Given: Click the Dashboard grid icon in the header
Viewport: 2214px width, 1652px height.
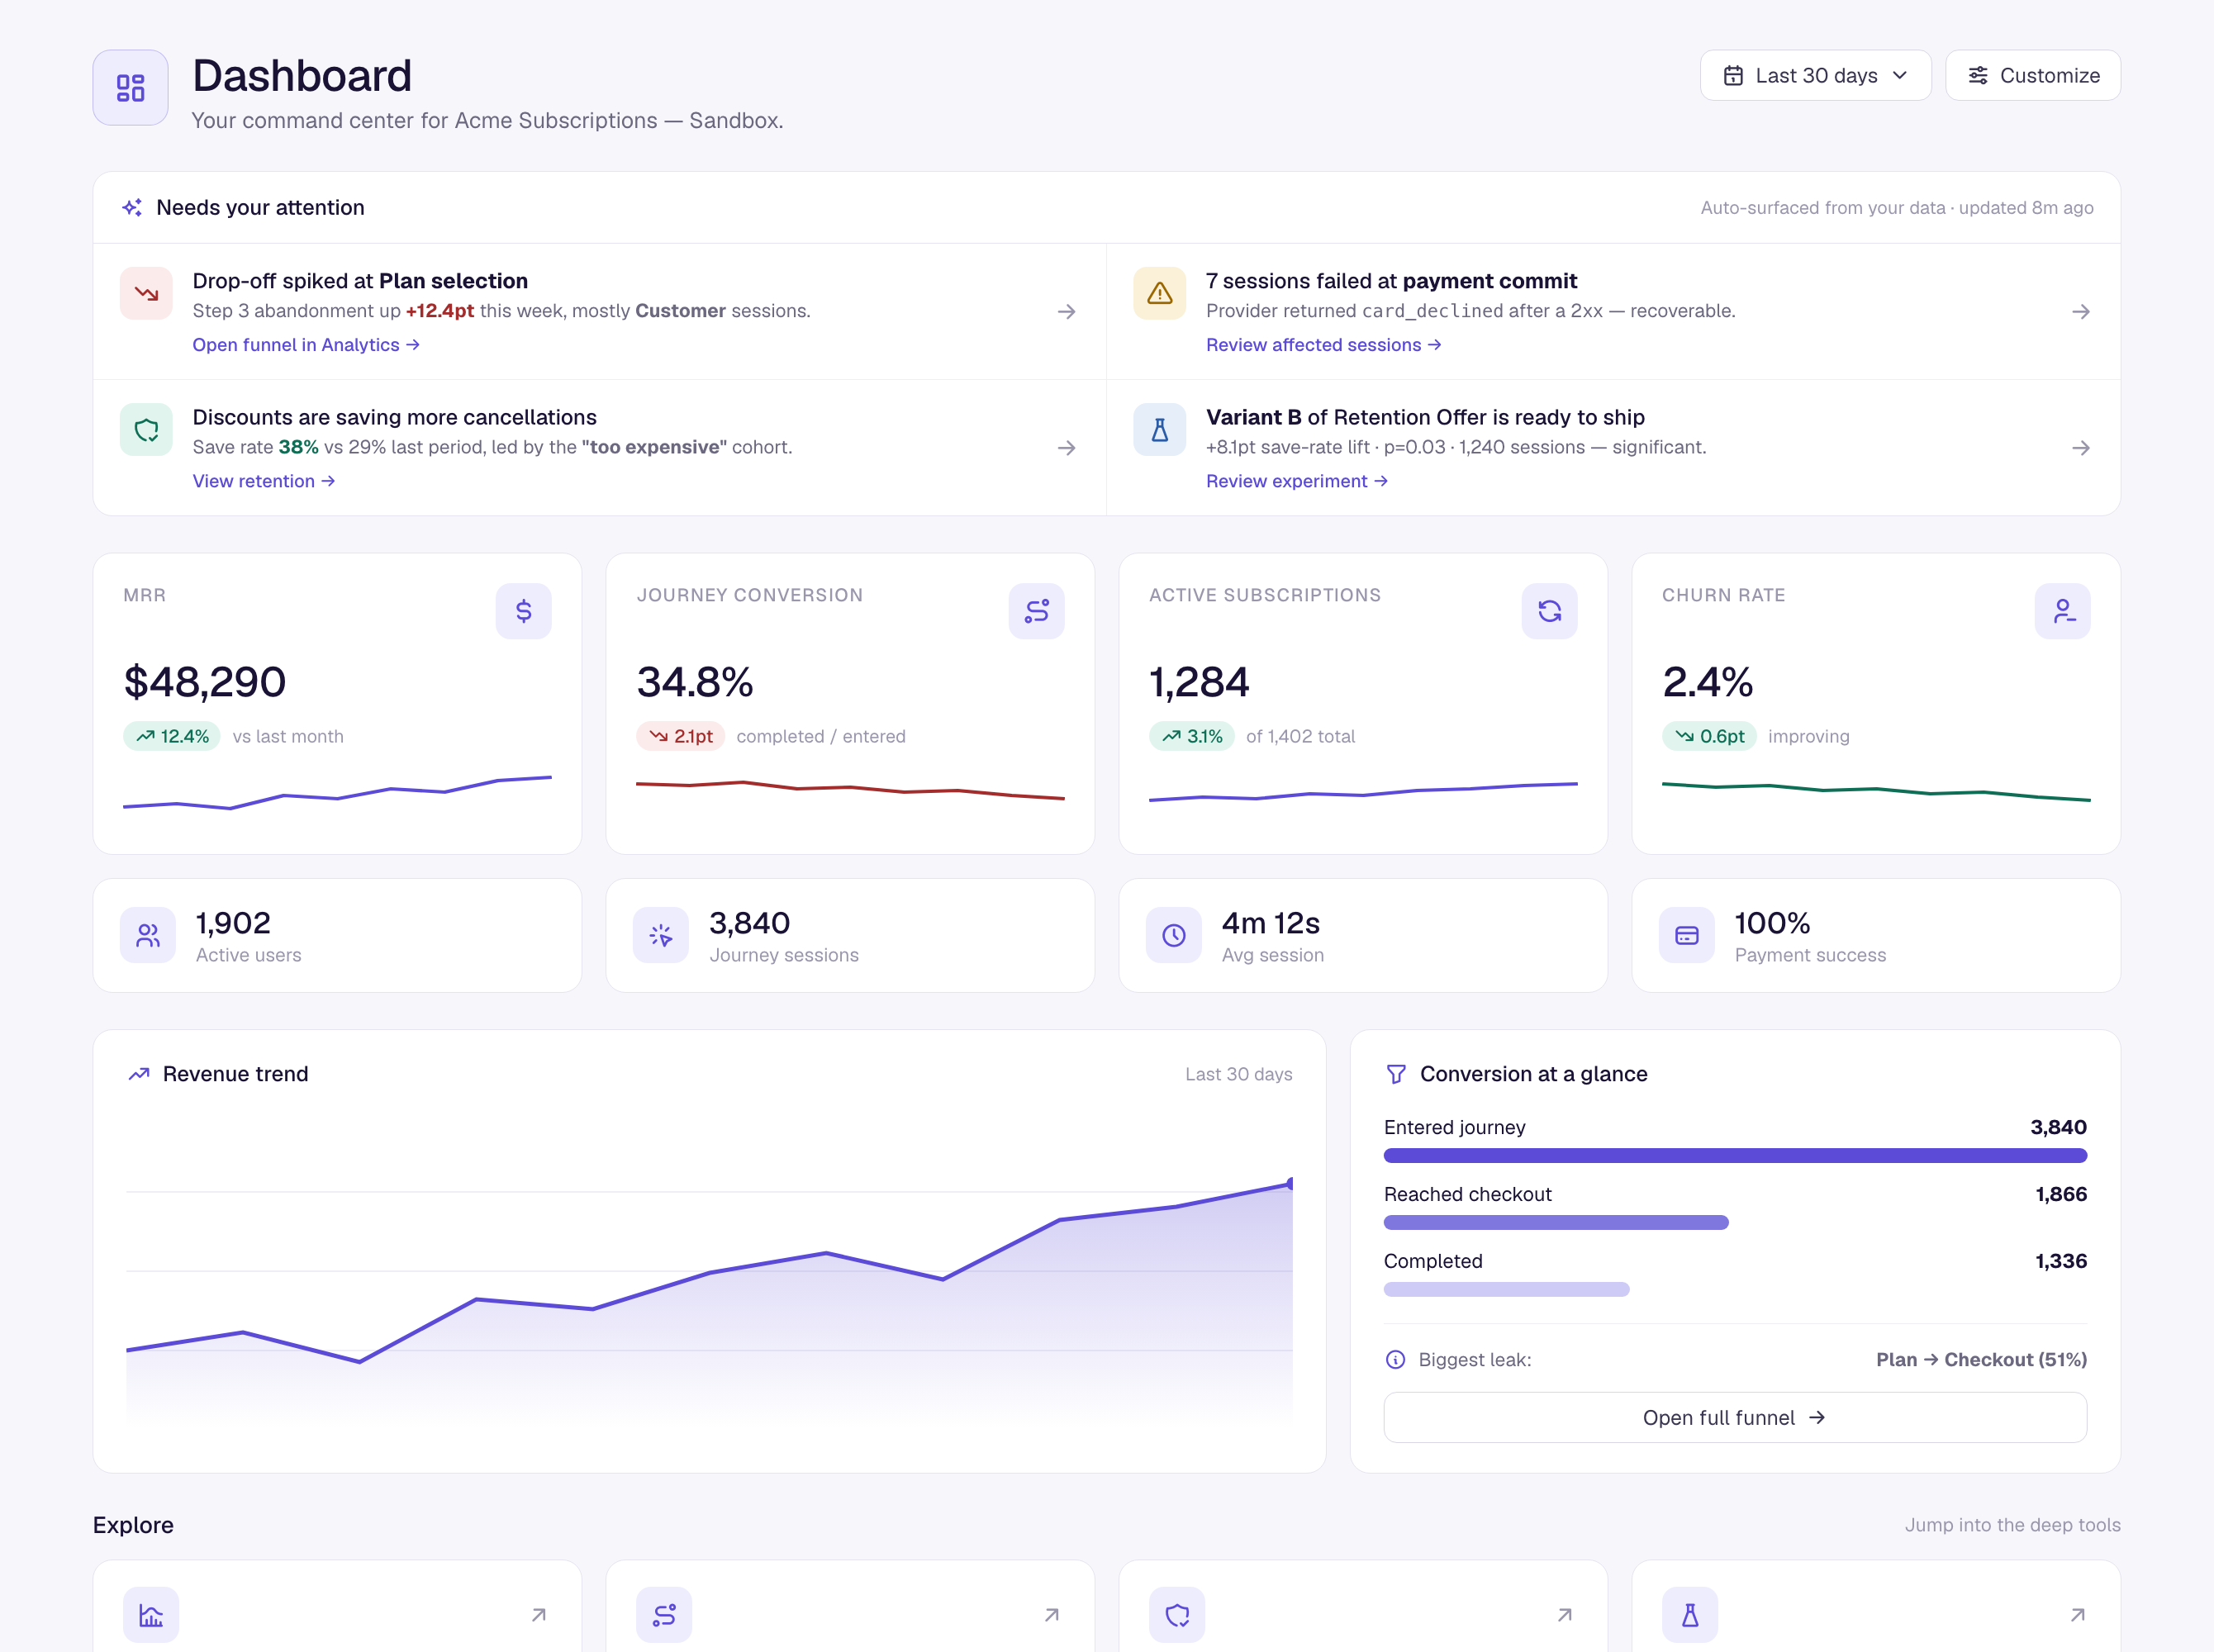Looking at the screenshot, I should point(130,88).
